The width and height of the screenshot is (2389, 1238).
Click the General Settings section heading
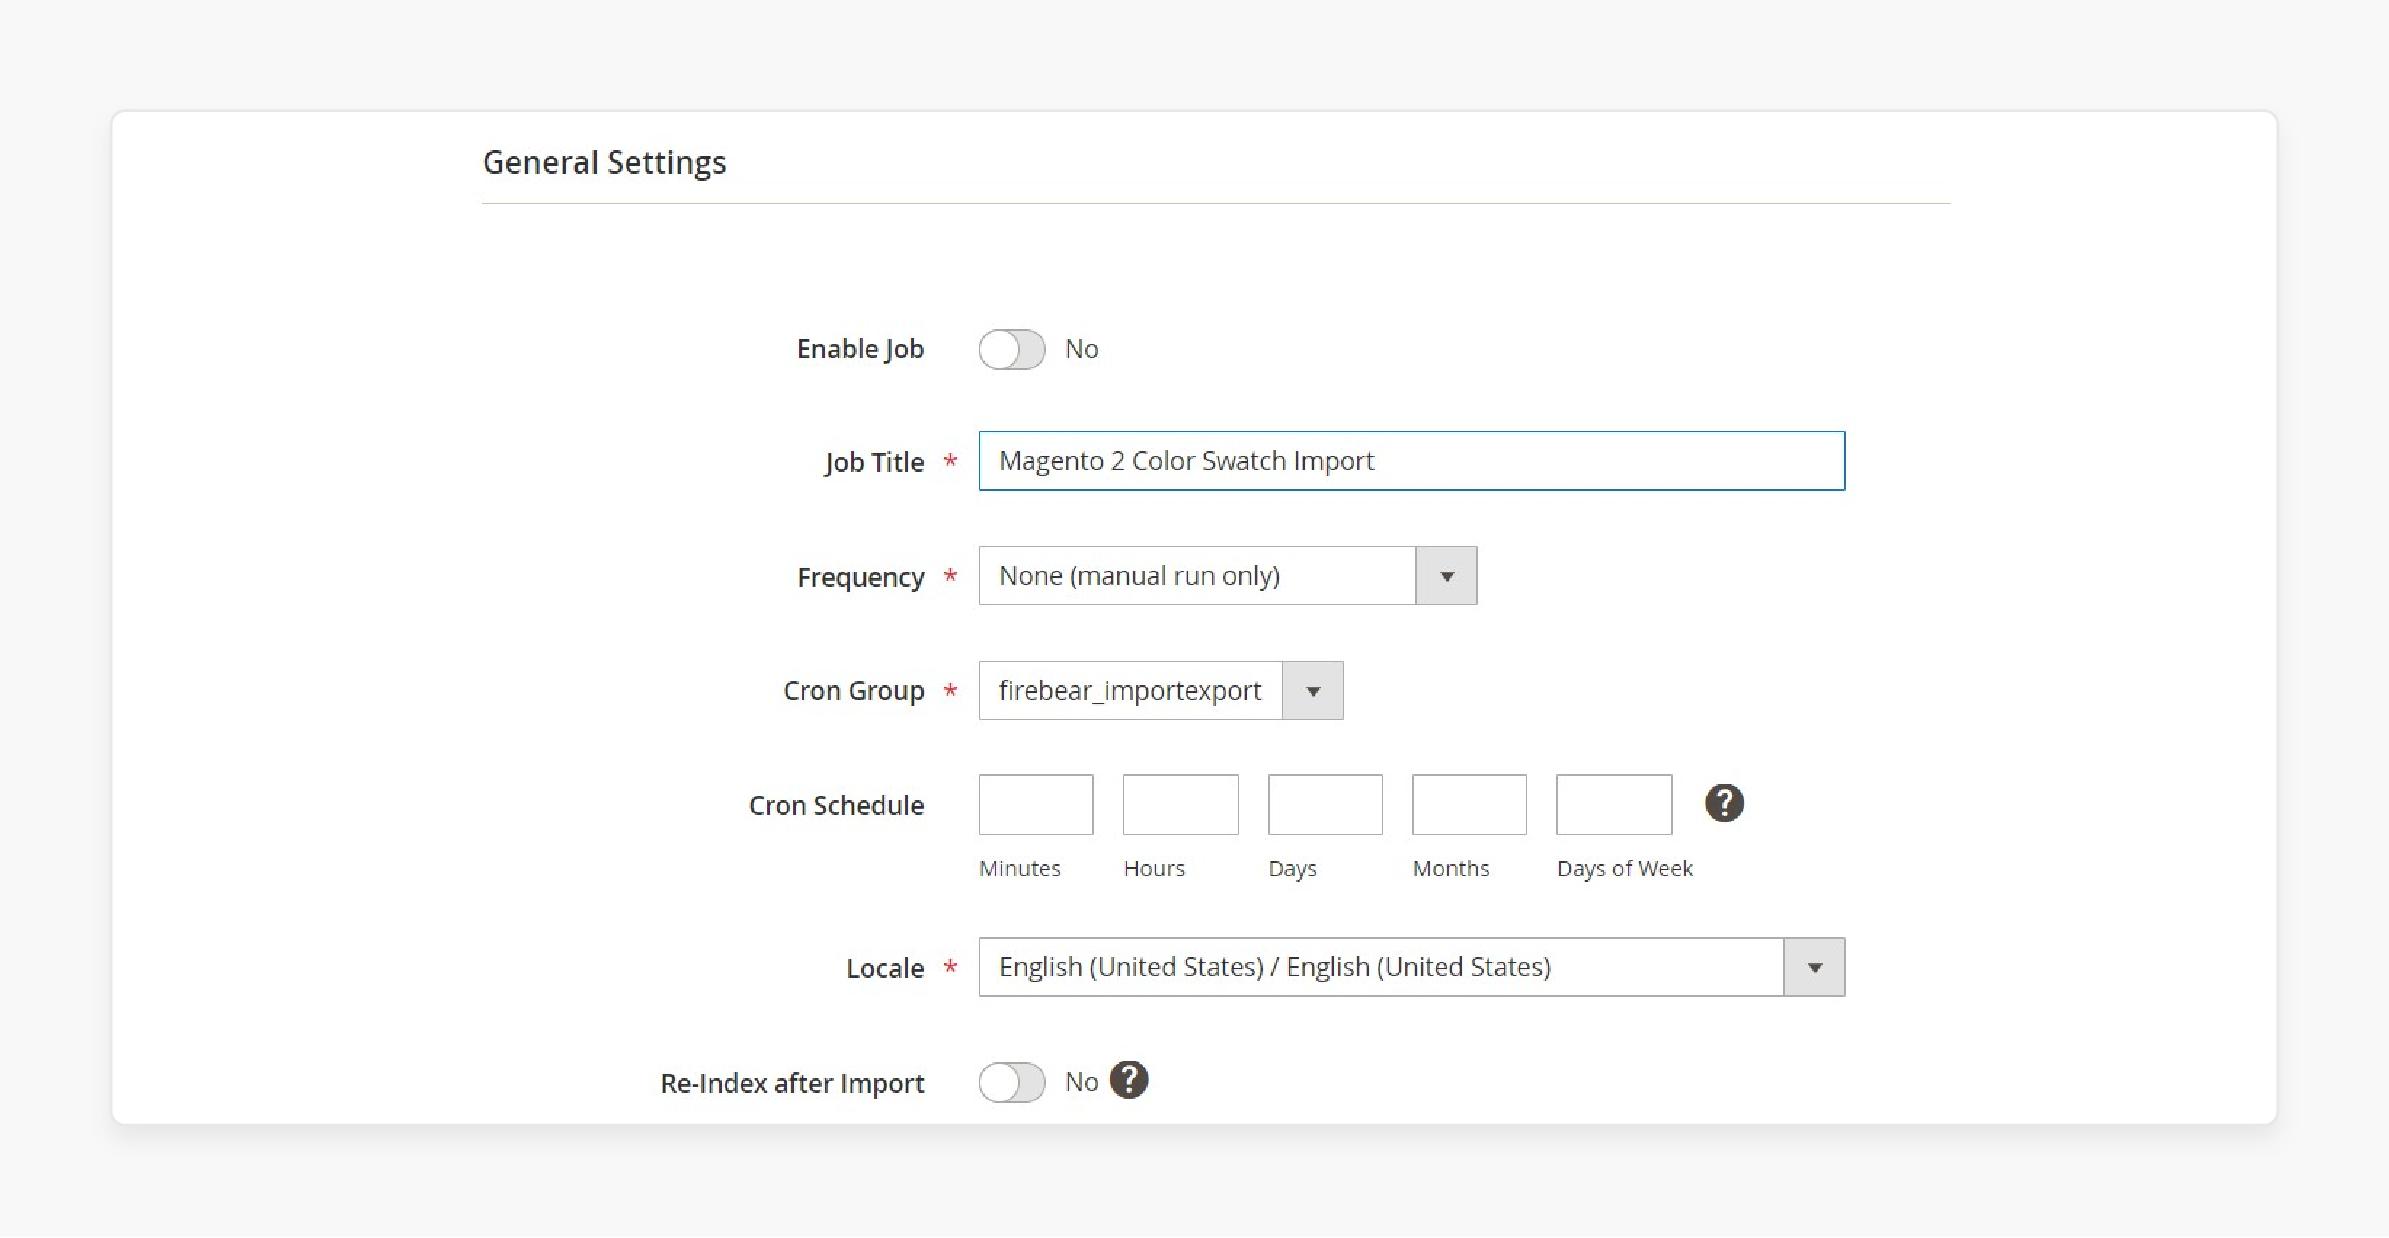pos(605,163)
